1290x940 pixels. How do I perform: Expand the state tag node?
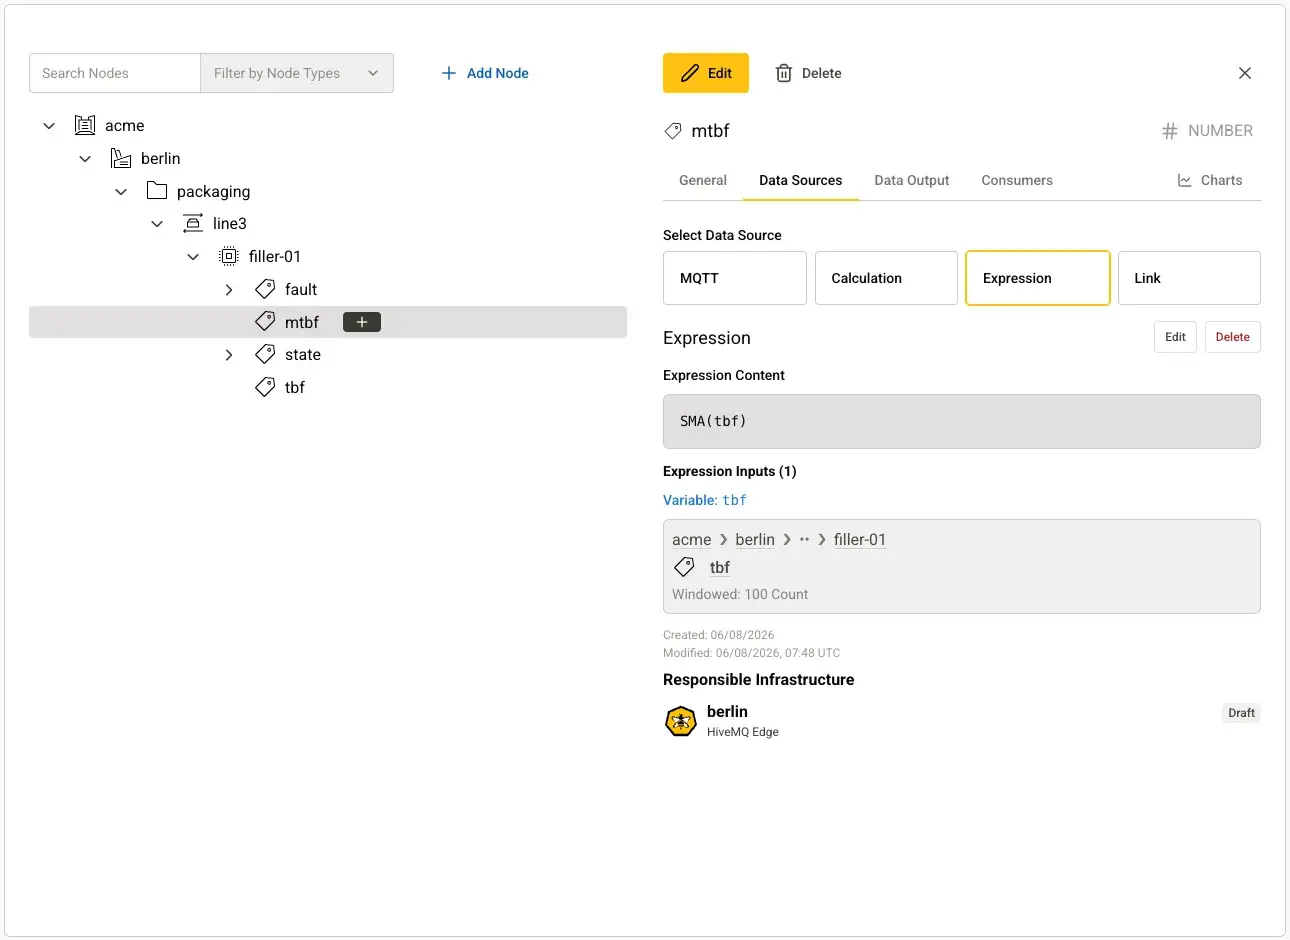229,355
